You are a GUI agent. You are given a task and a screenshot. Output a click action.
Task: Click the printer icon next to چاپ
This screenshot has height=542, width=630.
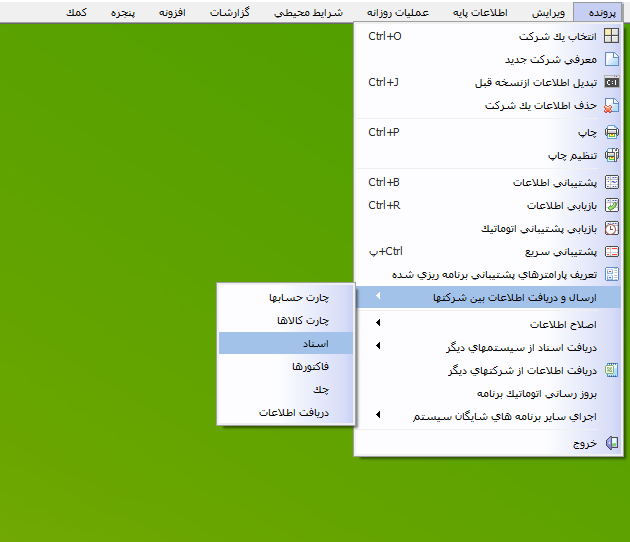(x=612, y=132)
